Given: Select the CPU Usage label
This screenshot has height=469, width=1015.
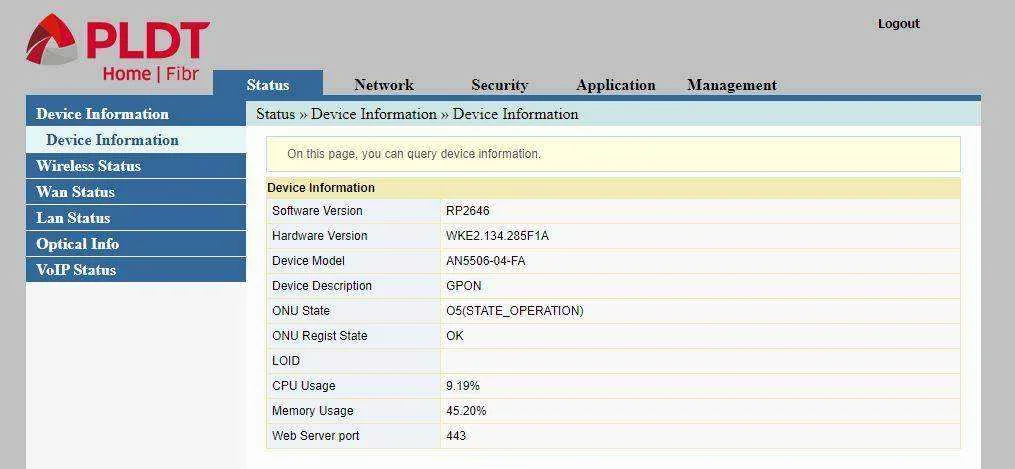Looking at the screenshot, I should tap(304, 386).
